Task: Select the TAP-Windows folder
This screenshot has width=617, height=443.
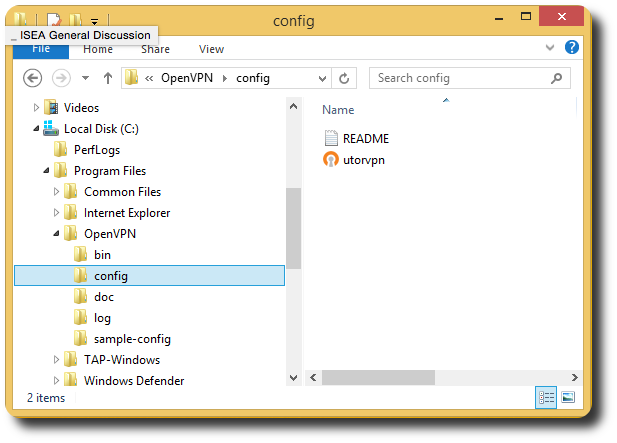Action: tap(122, 360)
